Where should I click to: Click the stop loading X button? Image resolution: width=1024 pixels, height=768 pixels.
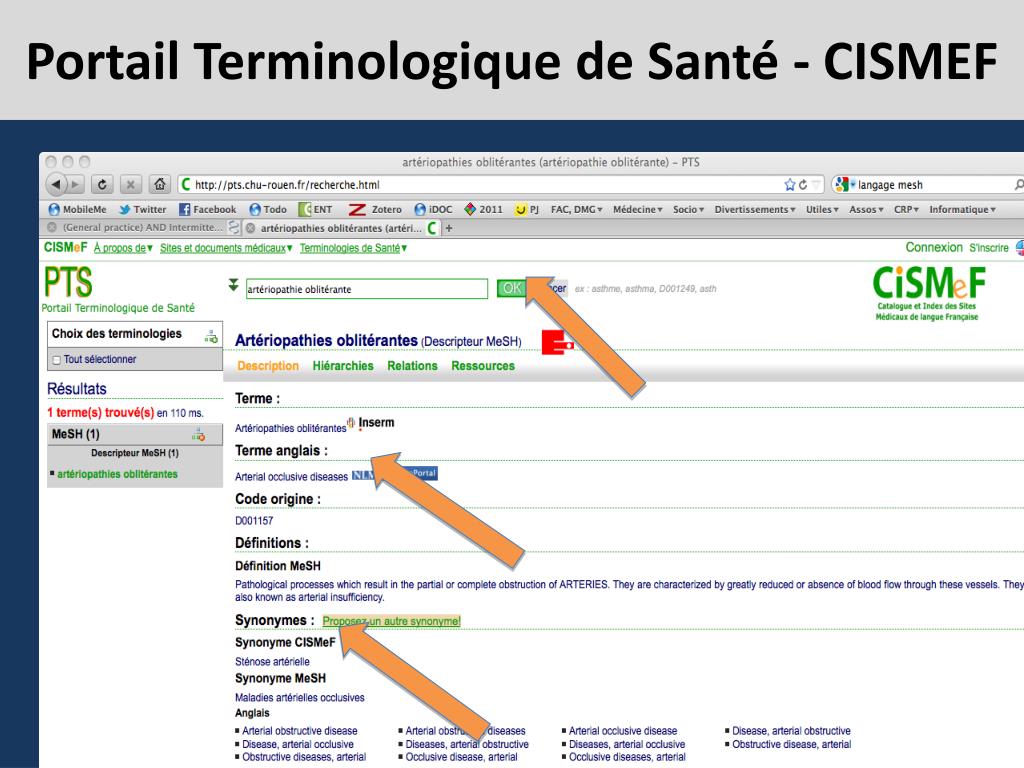click(131, 185)
